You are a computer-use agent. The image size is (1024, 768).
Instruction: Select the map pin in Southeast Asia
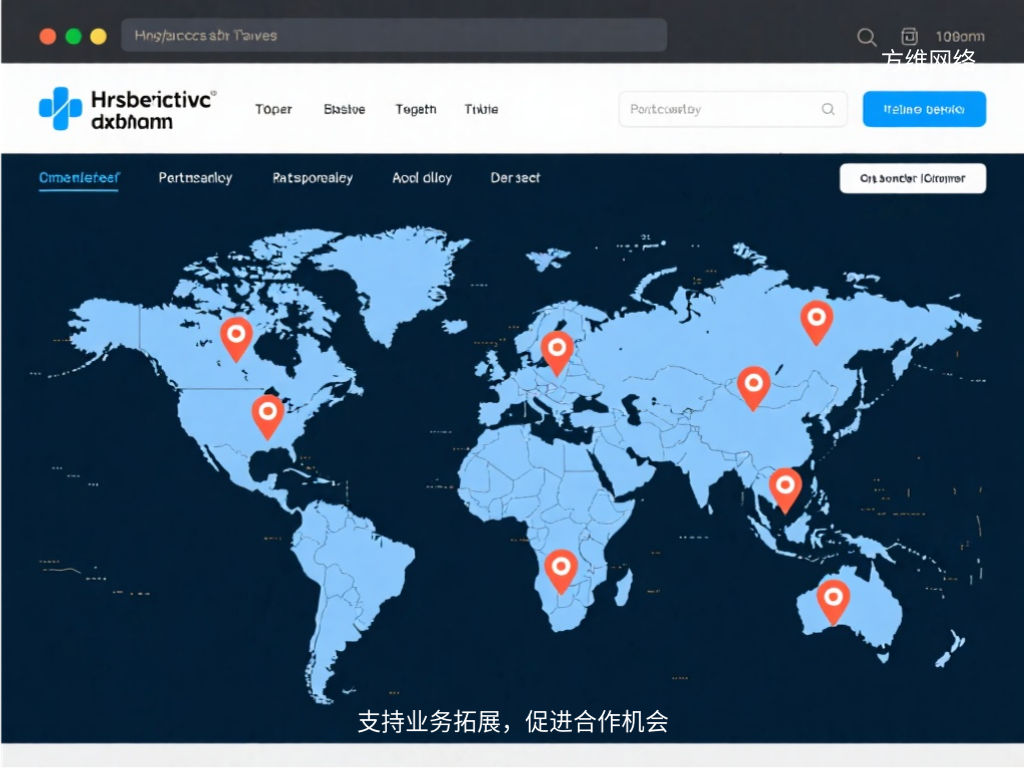coord(785,487)
